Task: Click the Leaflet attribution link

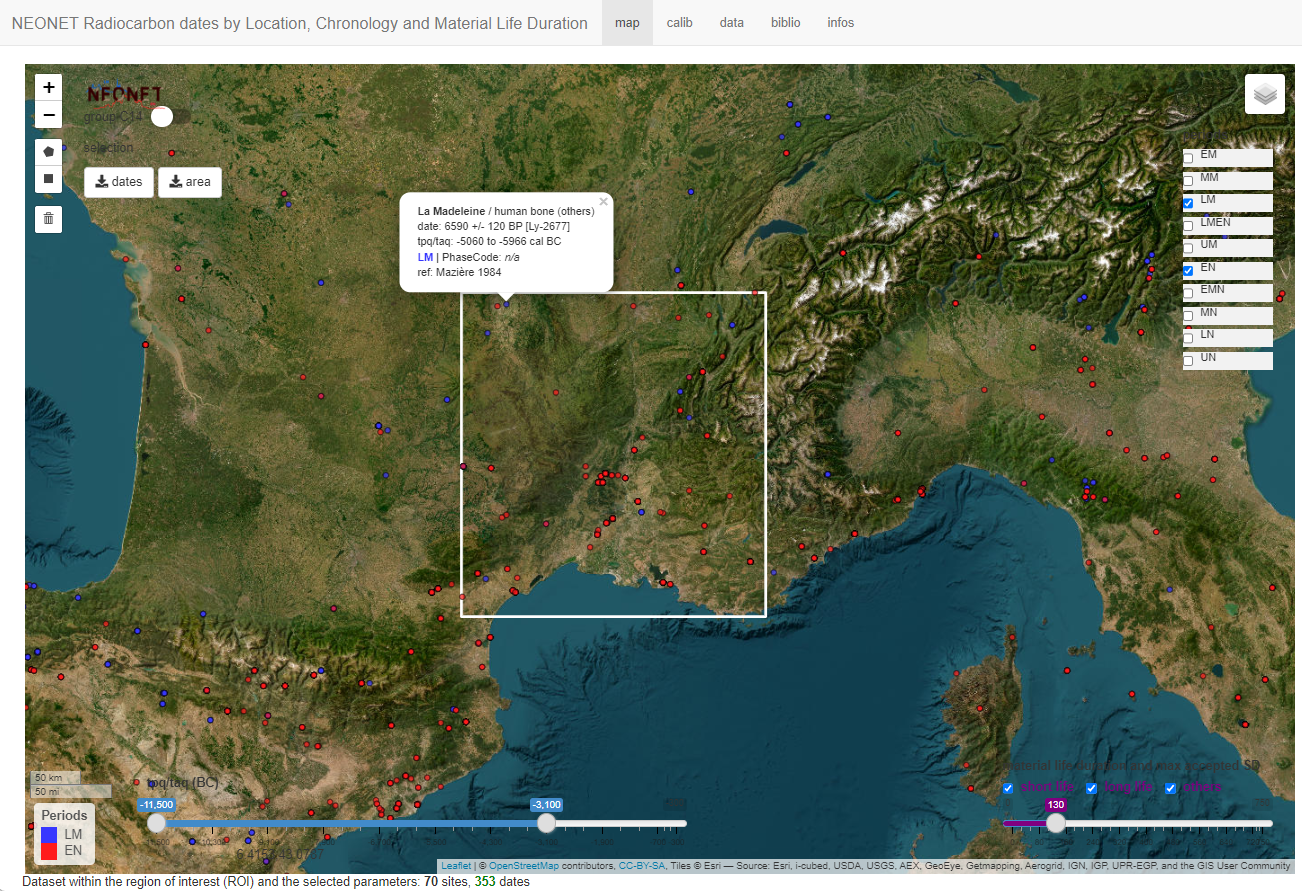Action: point(456,866)
